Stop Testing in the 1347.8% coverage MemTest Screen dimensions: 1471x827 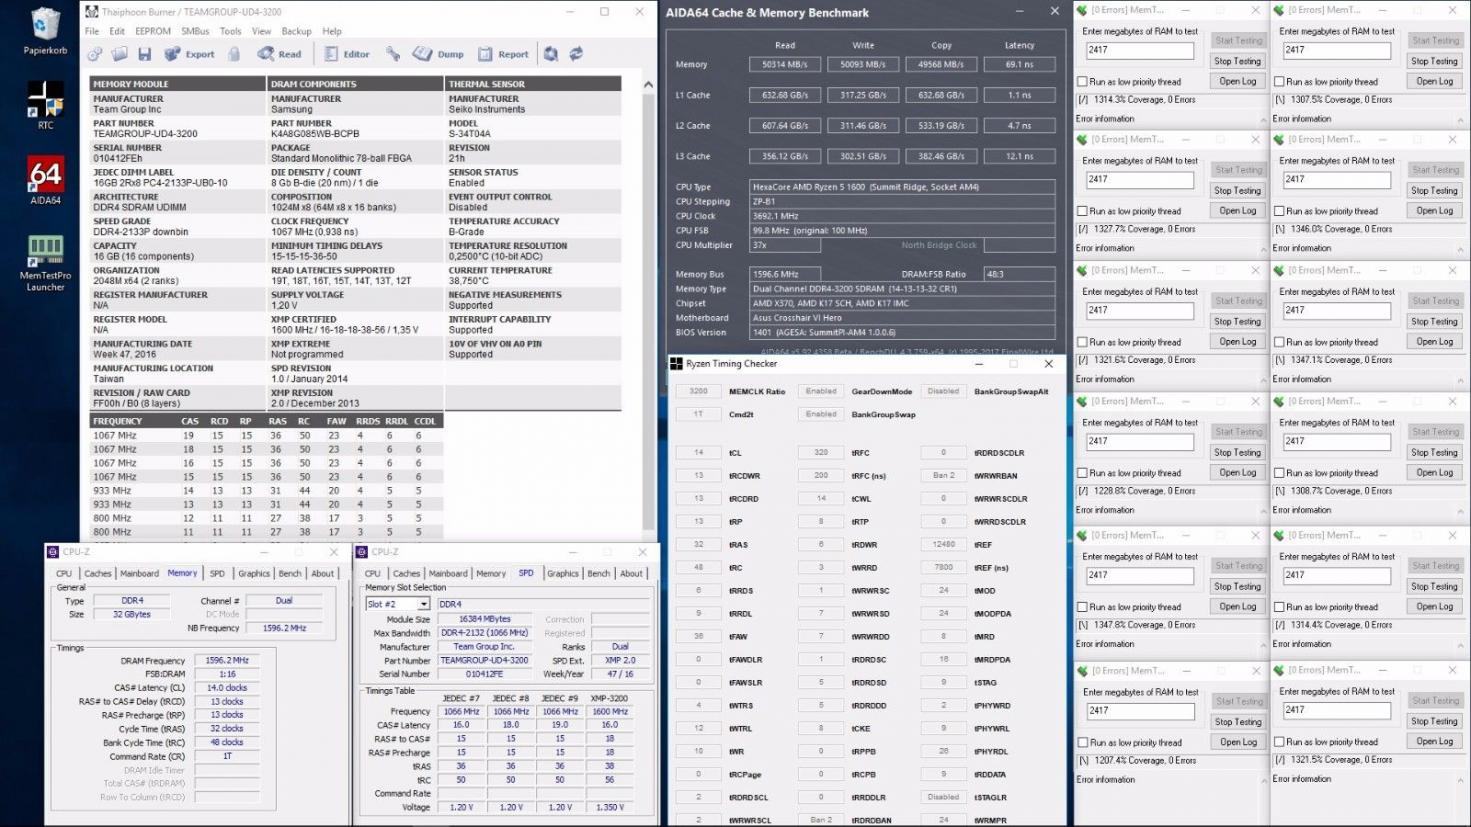(1237, 586)
